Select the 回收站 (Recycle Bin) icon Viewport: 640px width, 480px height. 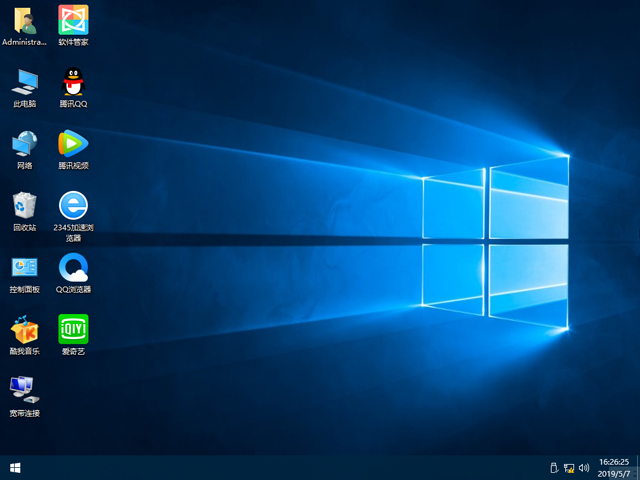click(24, 205)
